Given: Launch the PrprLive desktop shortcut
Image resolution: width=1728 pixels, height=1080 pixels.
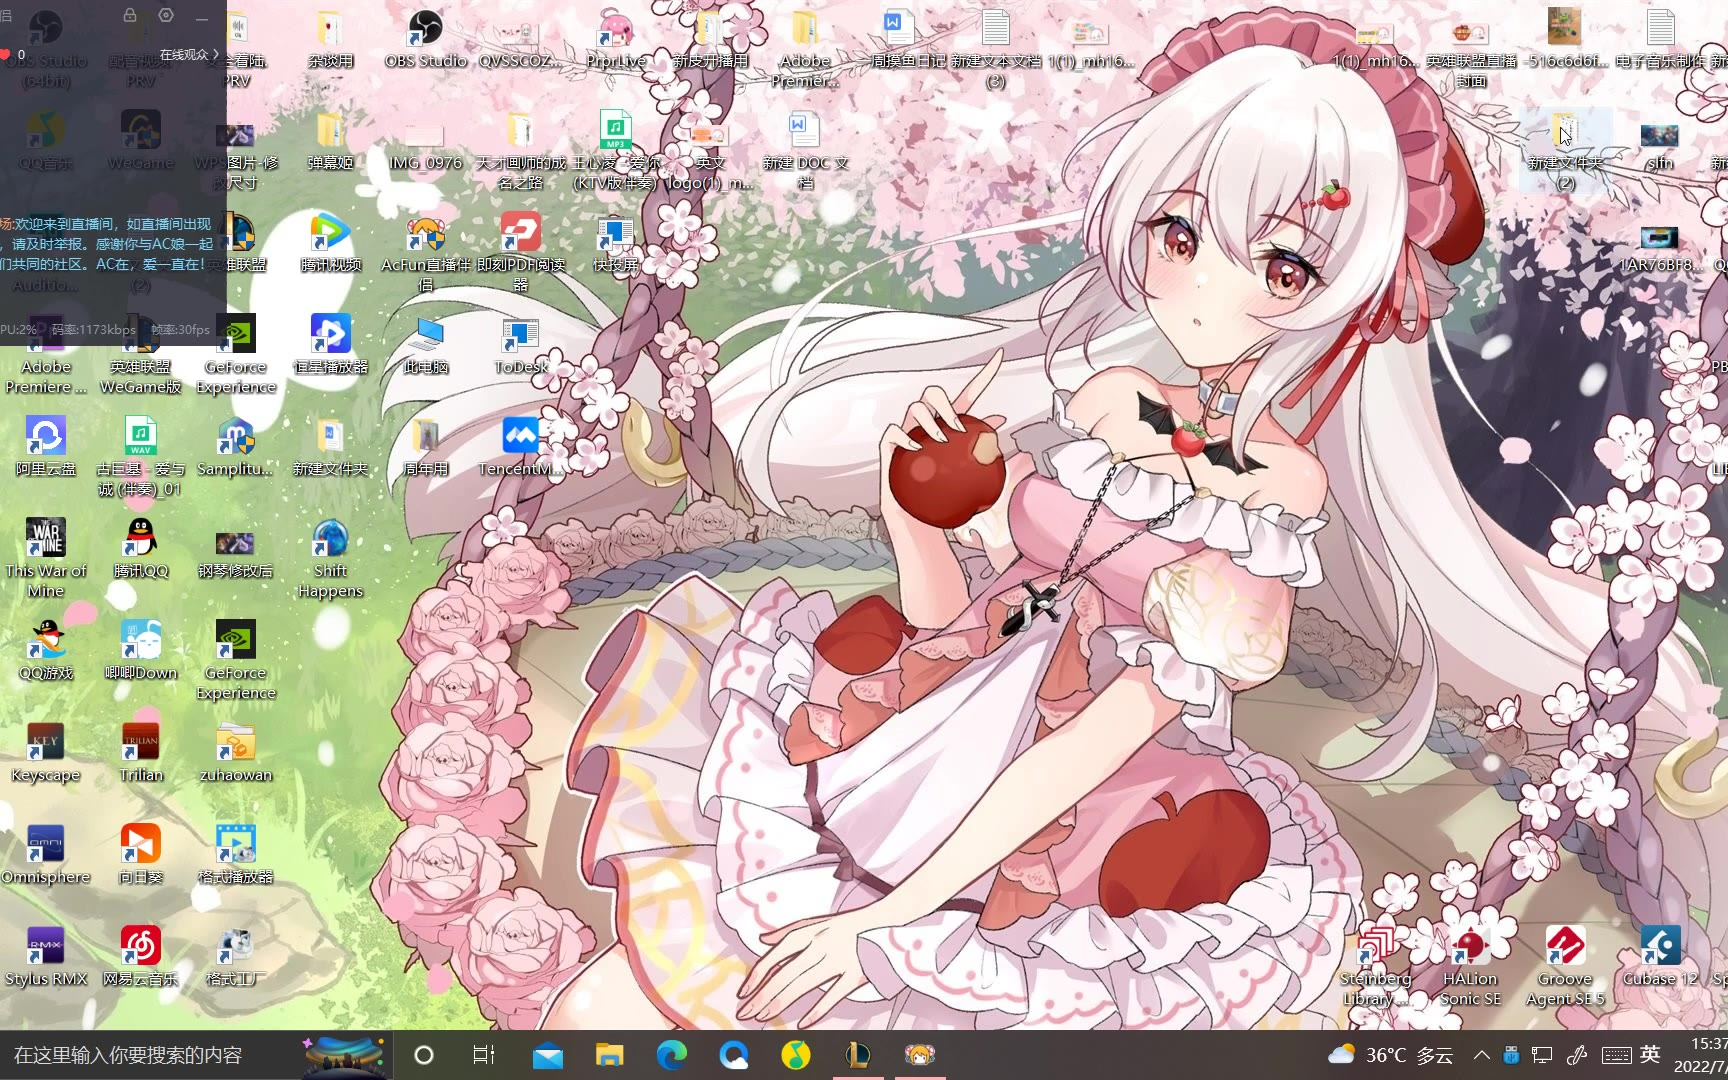Looking at the screenshot, I should 615,40.
